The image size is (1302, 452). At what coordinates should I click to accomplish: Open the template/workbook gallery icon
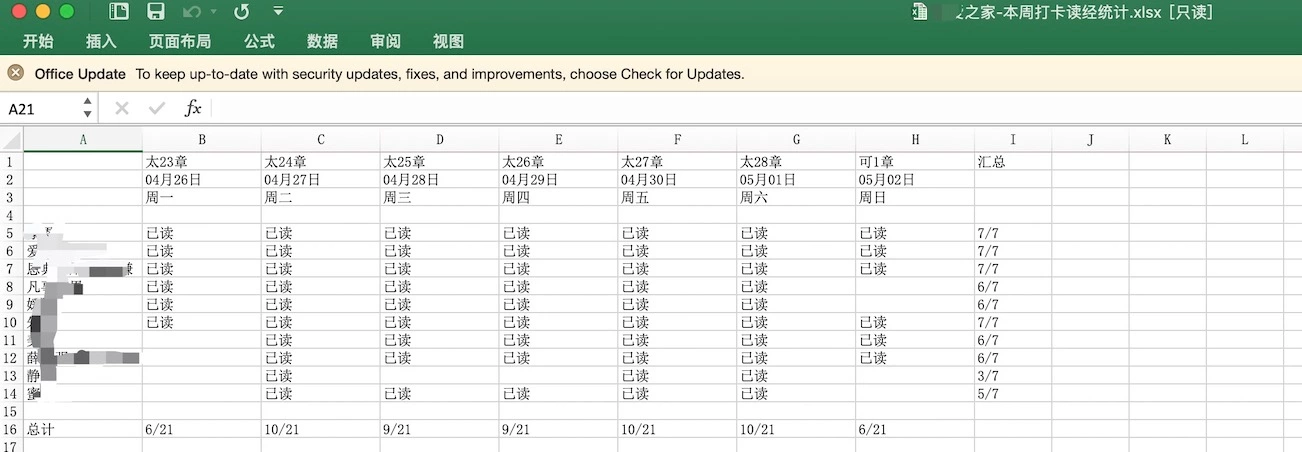(x=119, y=12)
